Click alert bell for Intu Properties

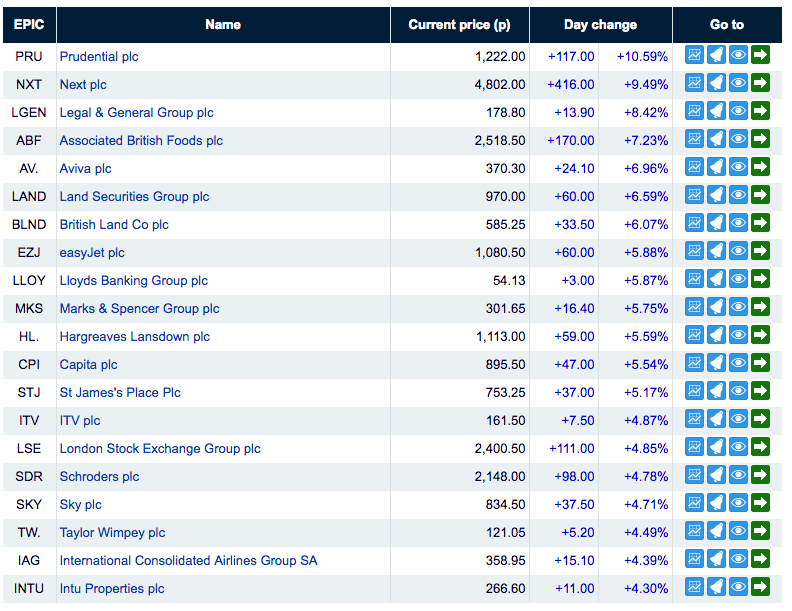point(716,587)
